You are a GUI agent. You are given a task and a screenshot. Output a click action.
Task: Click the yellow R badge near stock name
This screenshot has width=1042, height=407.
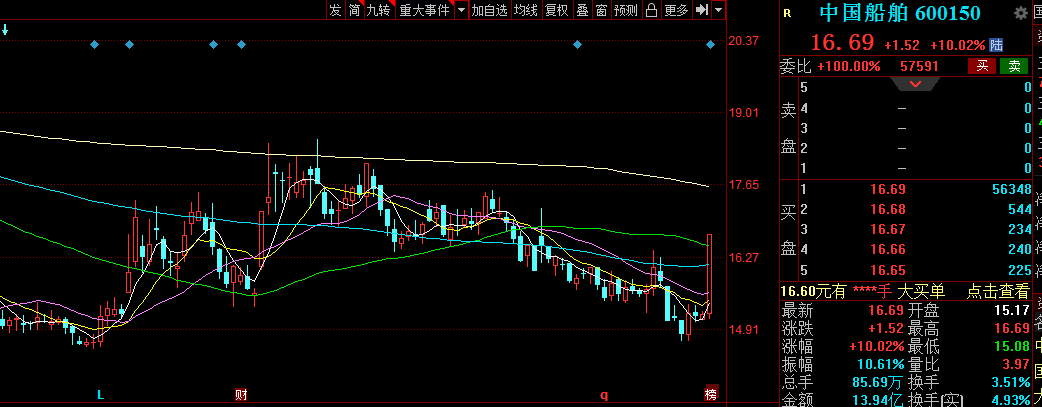788,13
